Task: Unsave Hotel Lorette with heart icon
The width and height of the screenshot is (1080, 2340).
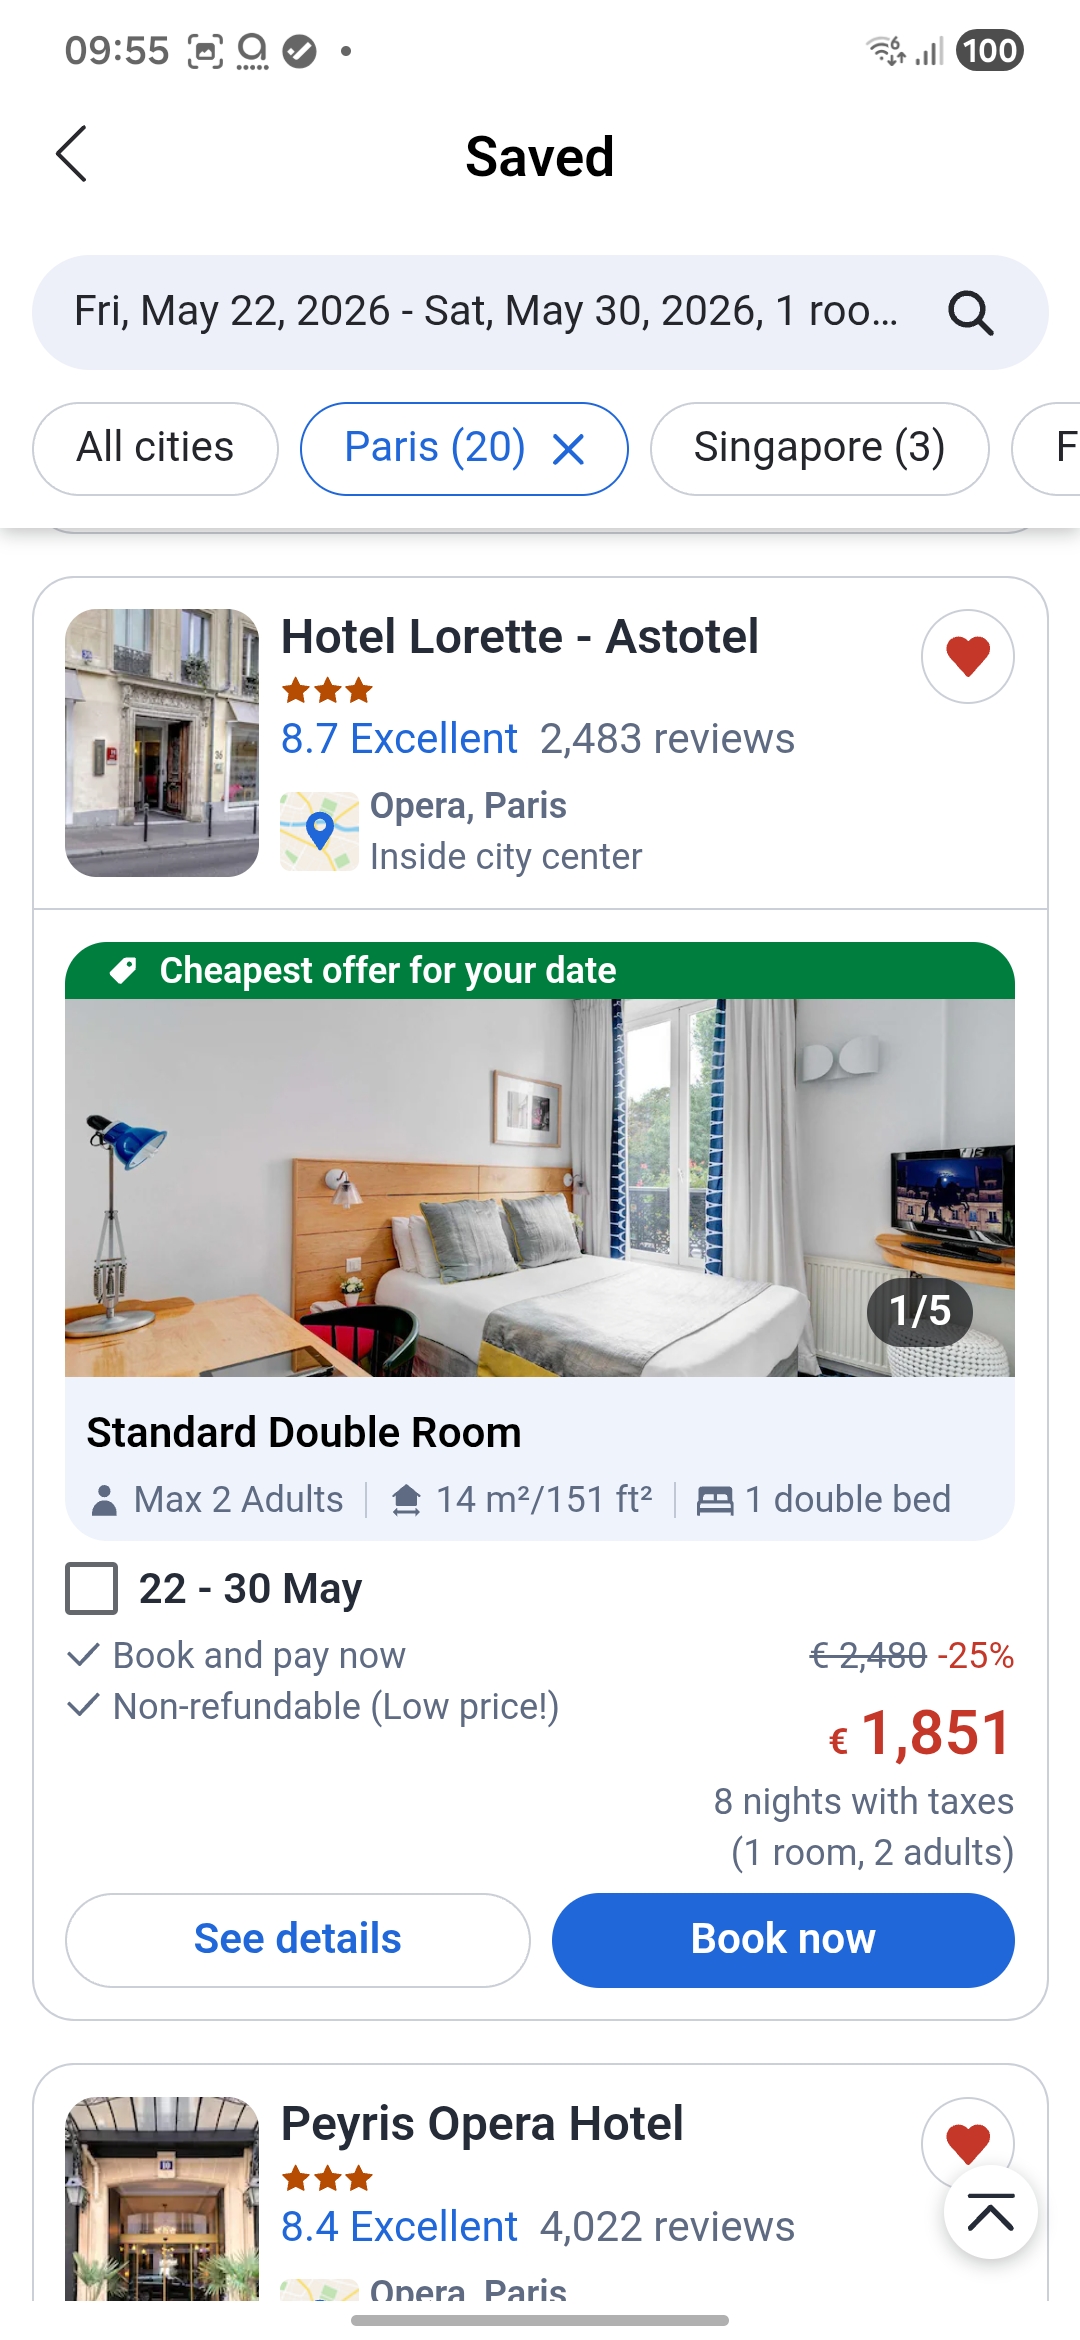Action: click(x=967, y=657)
